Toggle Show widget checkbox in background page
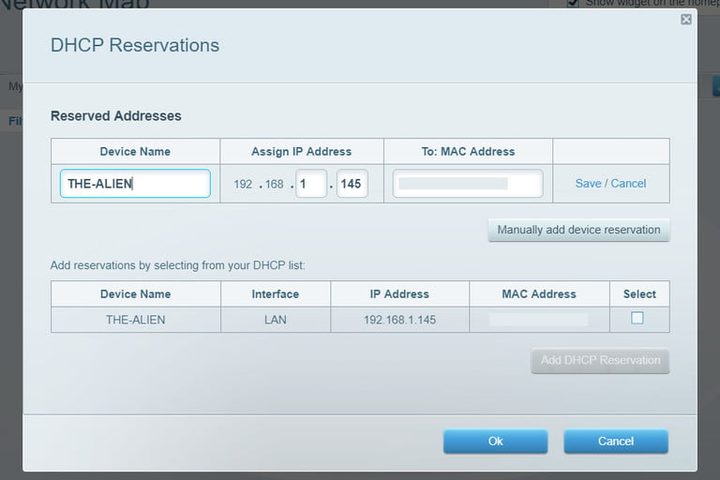The height and width of the screenshot is (480, 720). pos(573,3)
